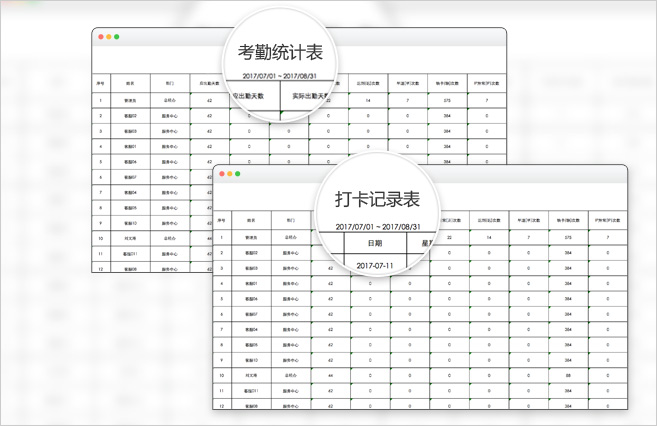Maximize the front window with the green button
This screenshot has width=657, height=426.
[x=238, y=174]
